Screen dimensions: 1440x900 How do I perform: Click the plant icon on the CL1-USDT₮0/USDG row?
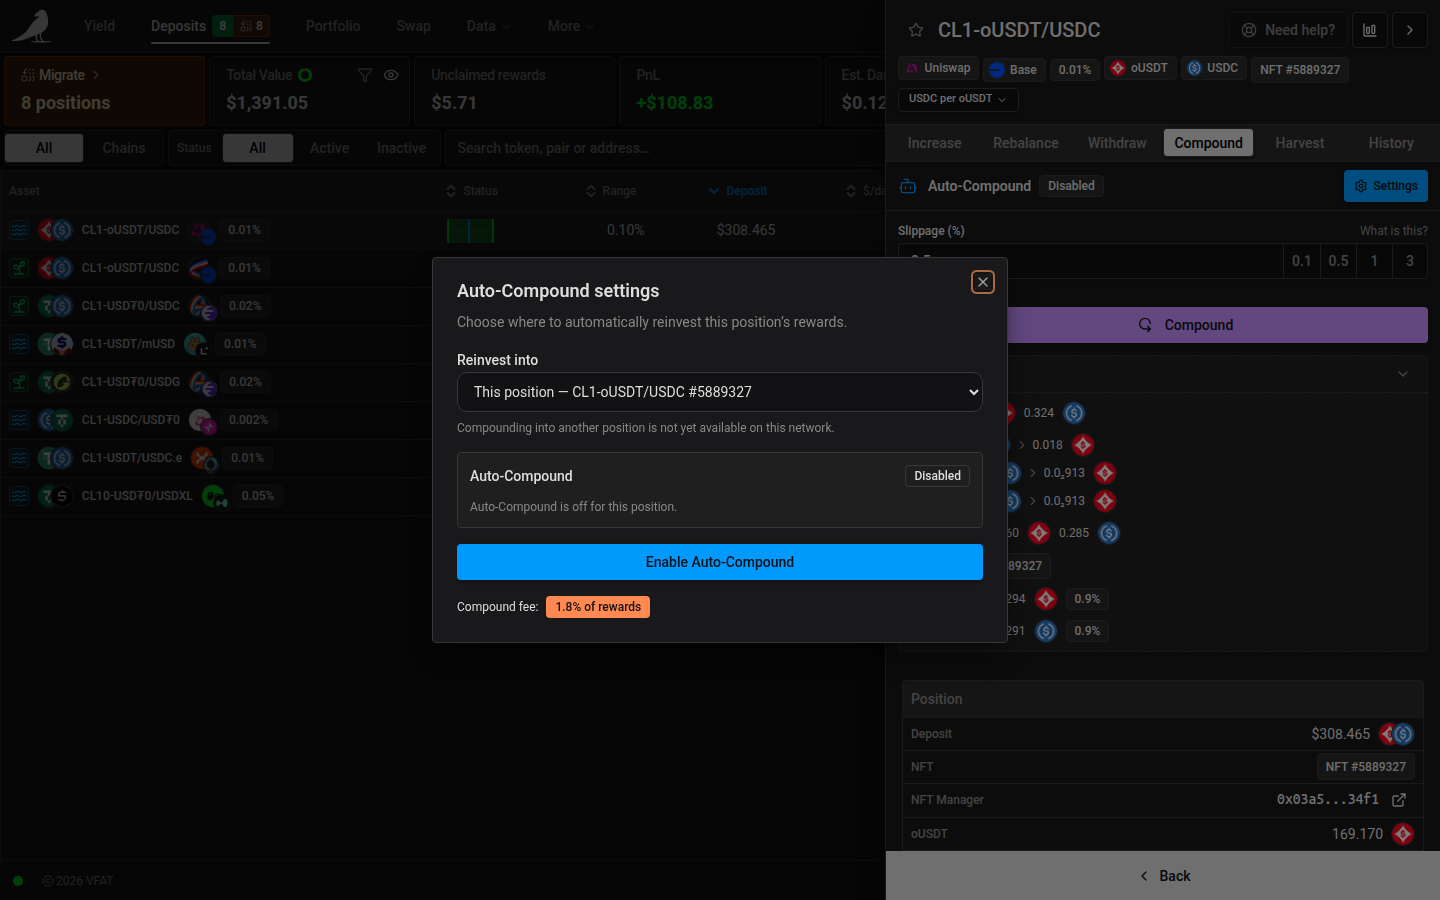19,382
